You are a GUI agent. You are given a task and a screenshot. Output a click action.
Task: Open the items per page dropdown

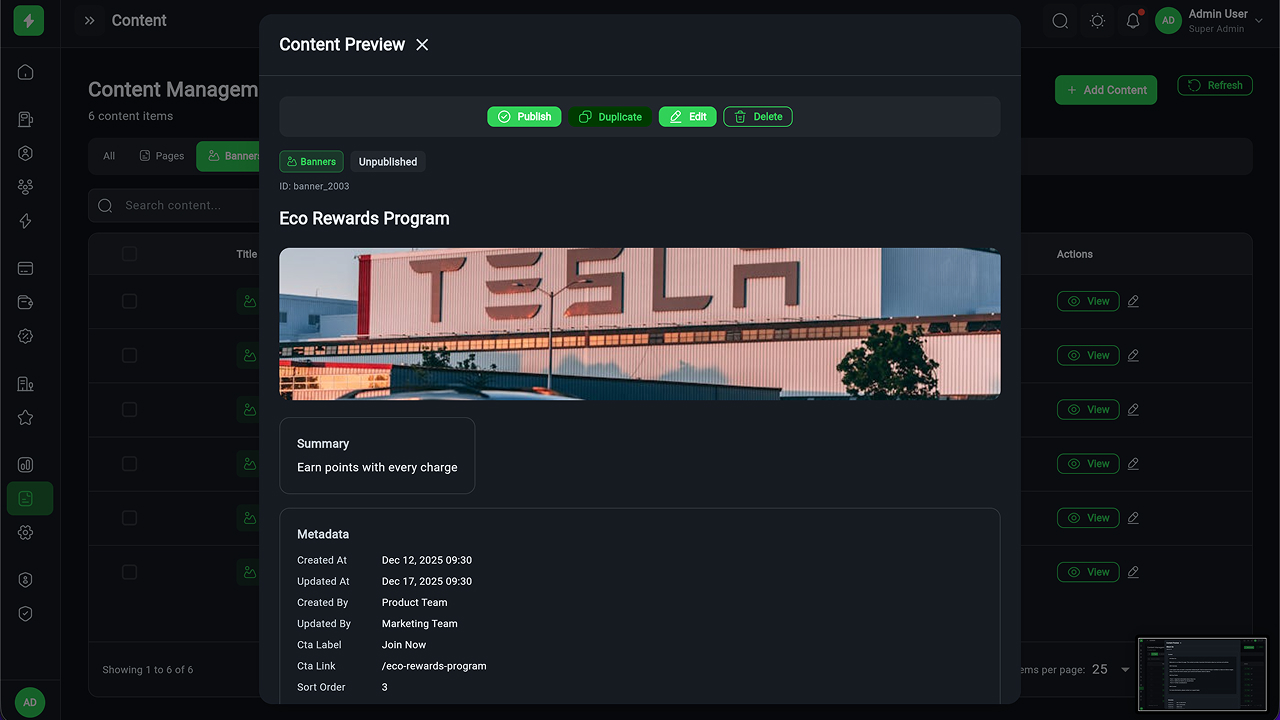tap(1111, 670)
